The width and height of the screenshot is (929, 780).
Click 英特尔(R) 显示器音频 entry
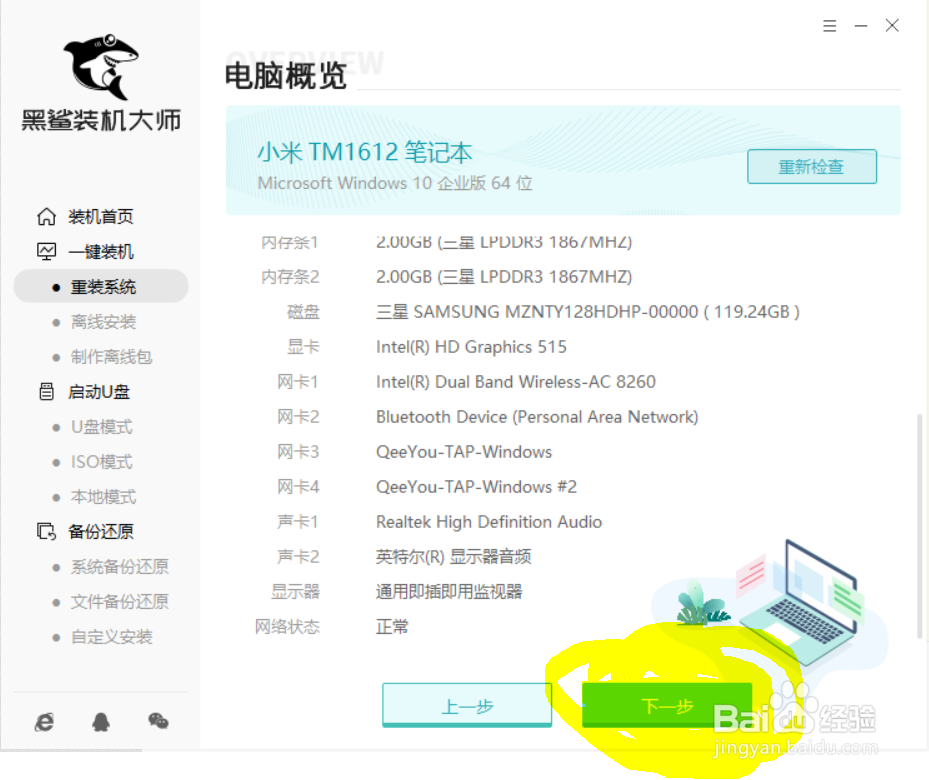click(453, 556)
